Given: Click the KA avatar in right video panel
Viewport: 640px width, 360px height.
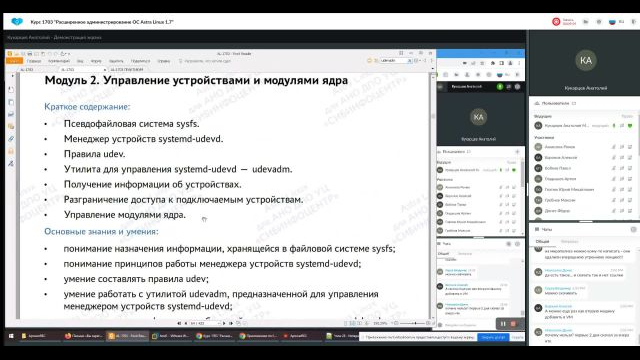Looking at the screenshot, I should point(586,60).
